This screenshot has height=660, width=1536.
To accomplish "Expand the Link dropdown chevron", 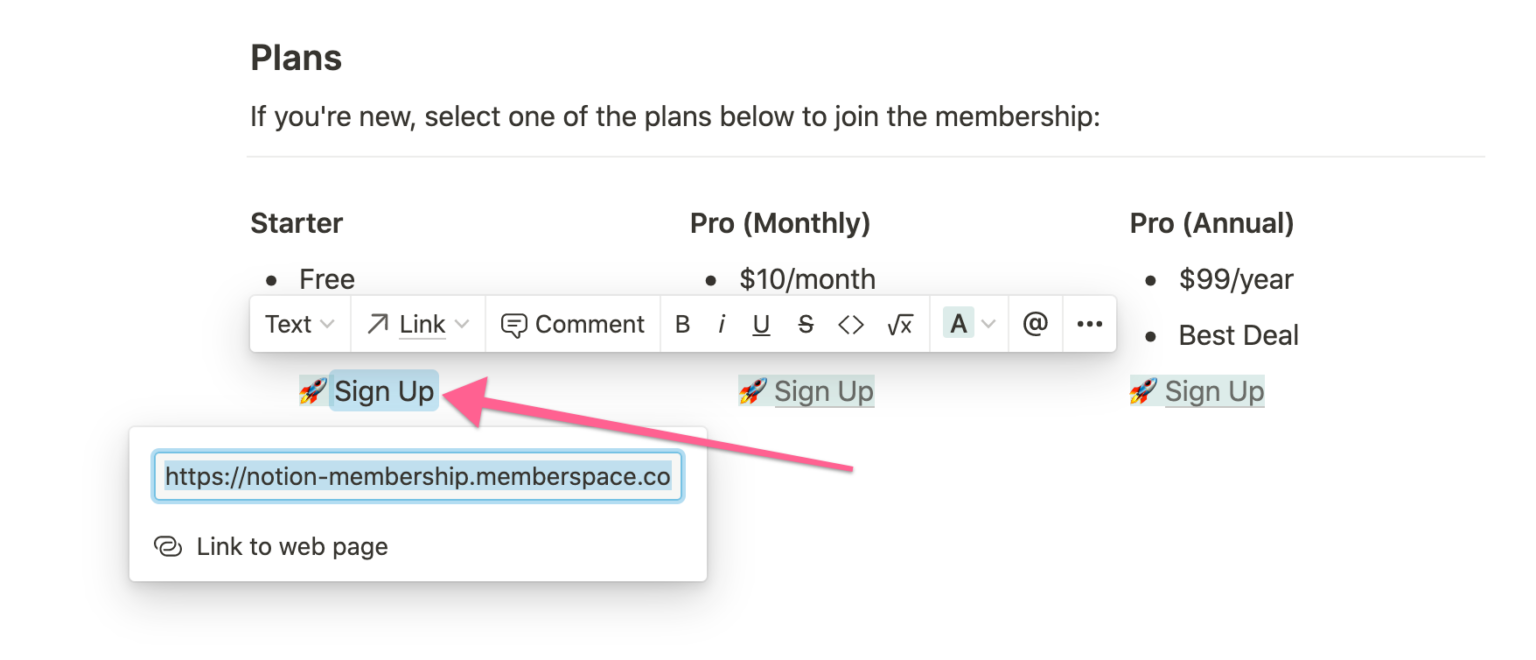I will coord(460,323).
